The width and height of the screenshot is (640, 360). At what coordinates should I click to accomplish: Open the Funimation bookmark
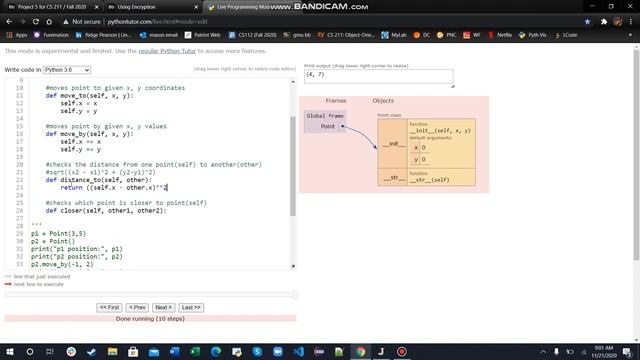[x=51, y=35]
